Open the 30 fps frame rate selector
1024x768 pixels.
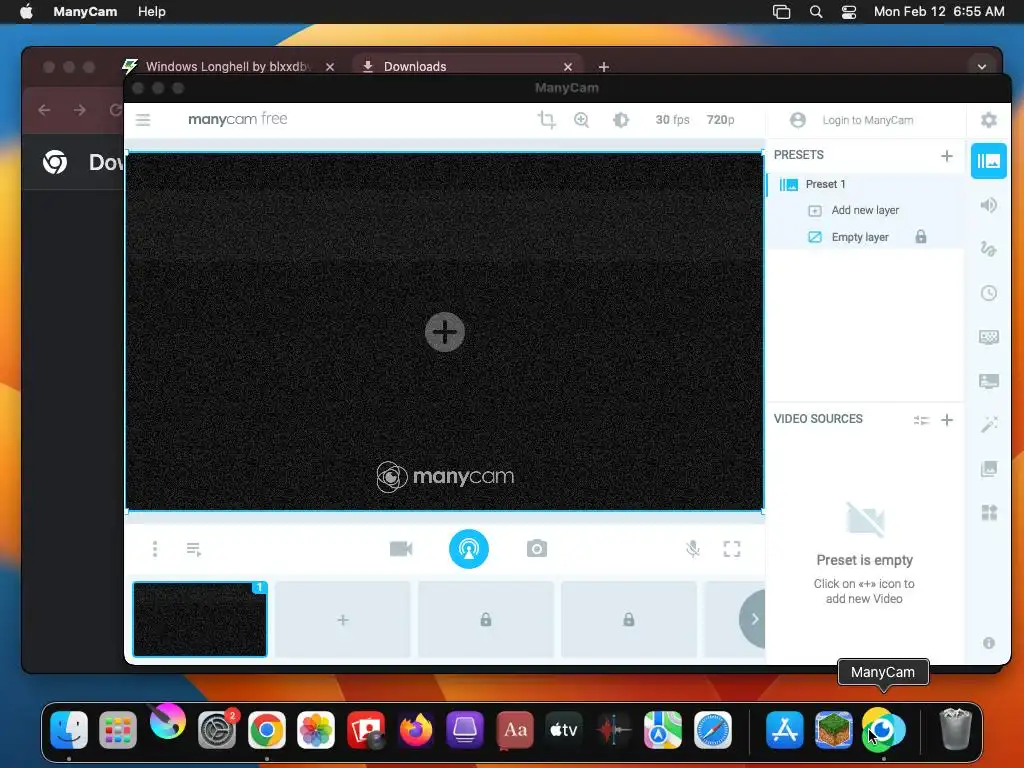click(x=673, y=120)
